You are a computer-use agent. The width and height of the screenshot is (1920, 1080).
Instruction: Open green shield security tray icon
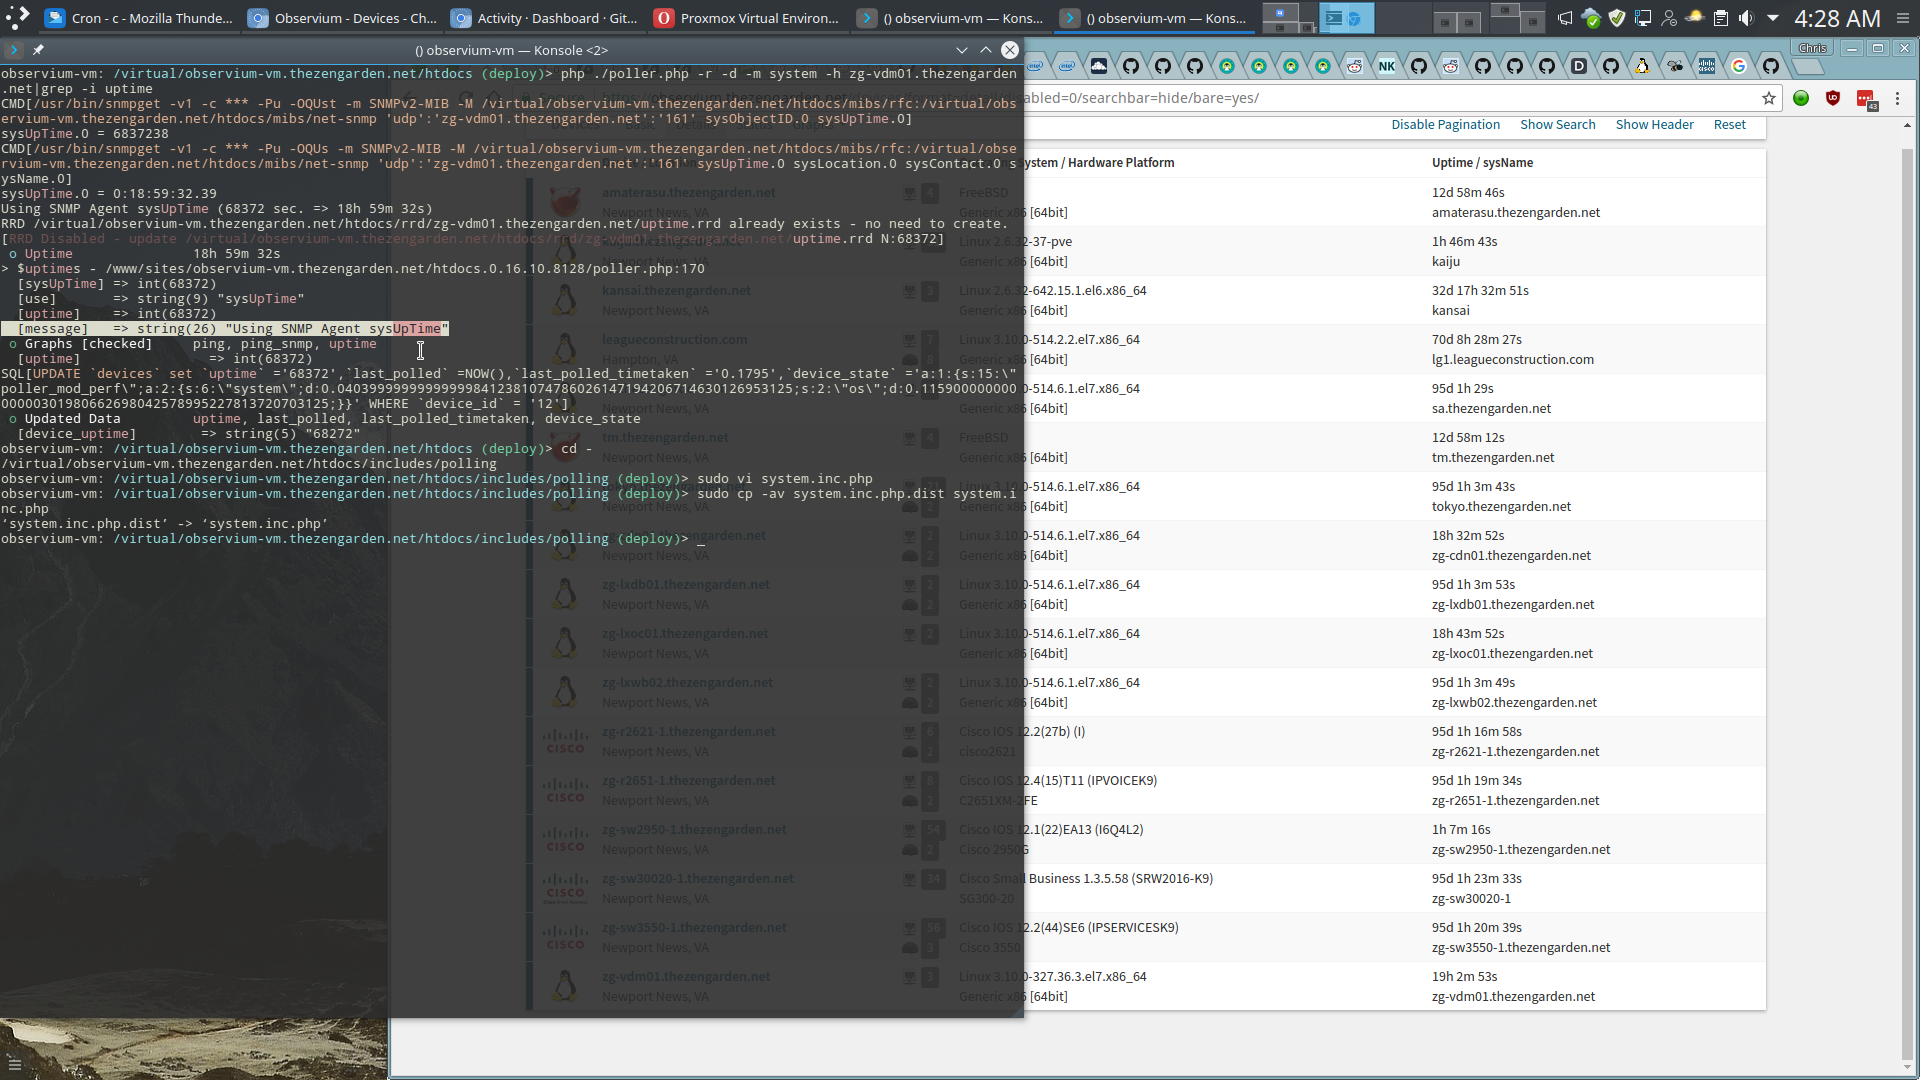point(1617,18)
